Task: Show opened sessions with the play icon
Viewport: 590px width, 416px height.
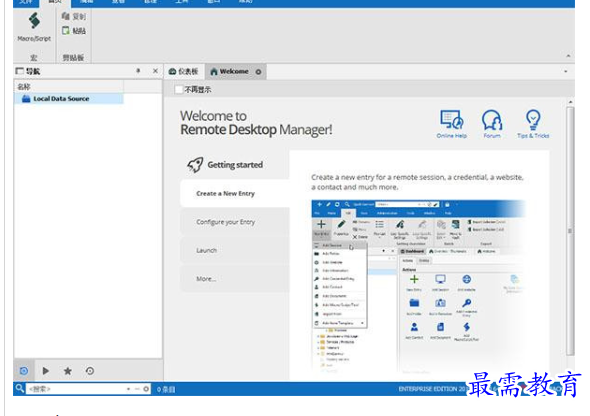Action: point(46,371)
